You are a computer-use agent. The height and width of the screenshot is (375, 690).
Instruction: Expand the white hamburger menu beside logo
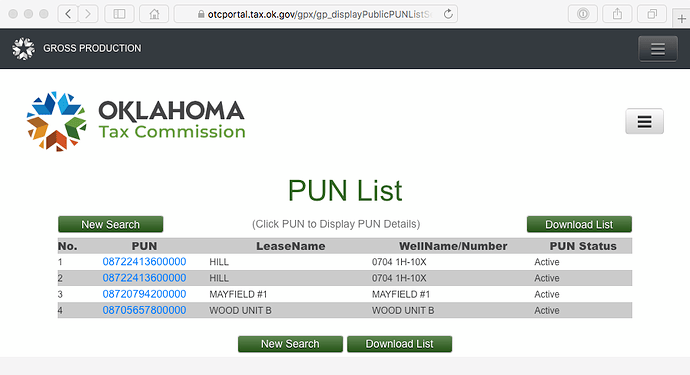click(x=645, y=121)
